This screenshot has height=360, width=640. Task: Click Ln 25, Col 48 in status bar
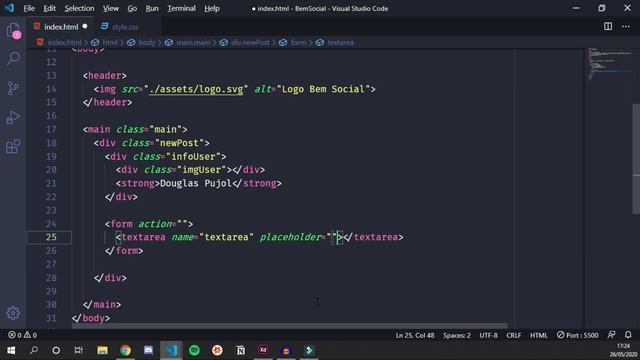(x=415, y=335)
